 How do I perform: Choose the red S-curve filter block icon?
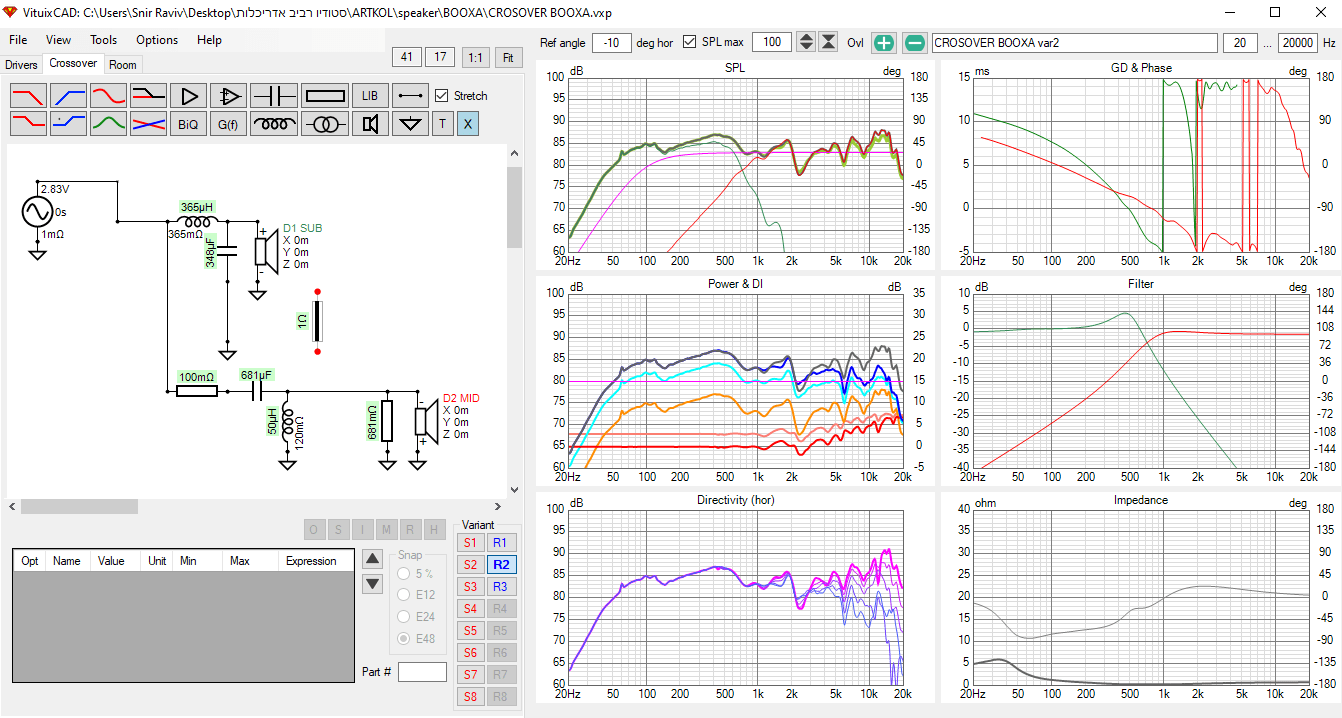pos(108,96)
